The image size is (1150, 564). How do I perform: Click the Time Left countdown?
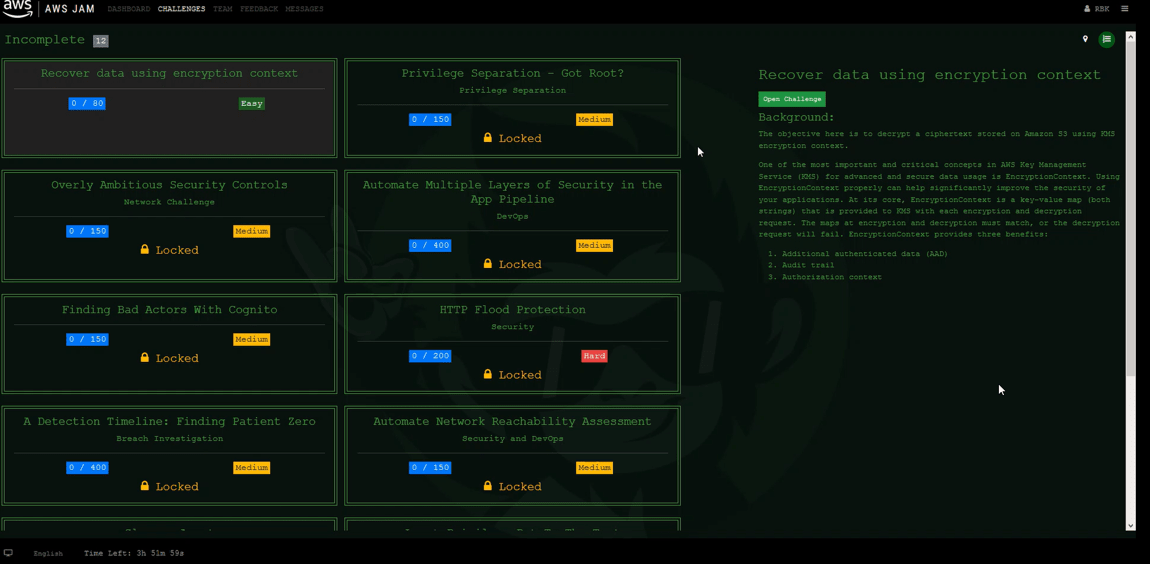(134, 553)
